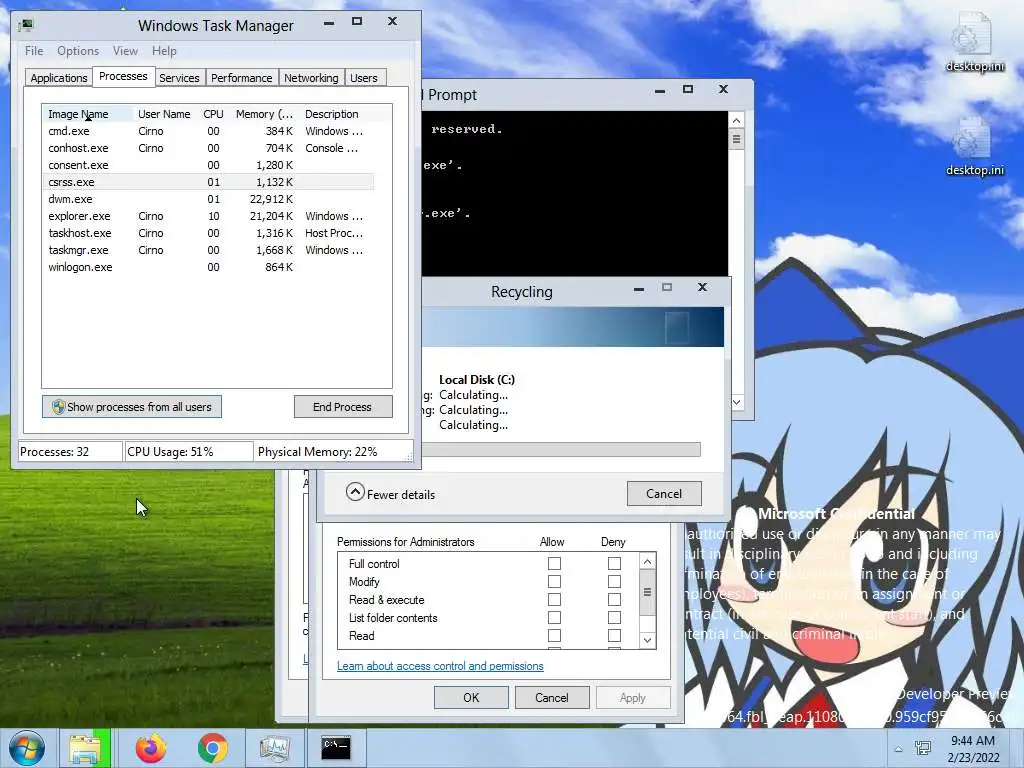Open the Options menu in Task Manager
The height and width of the screenshot is (768, 1024).
click(78, 51)
